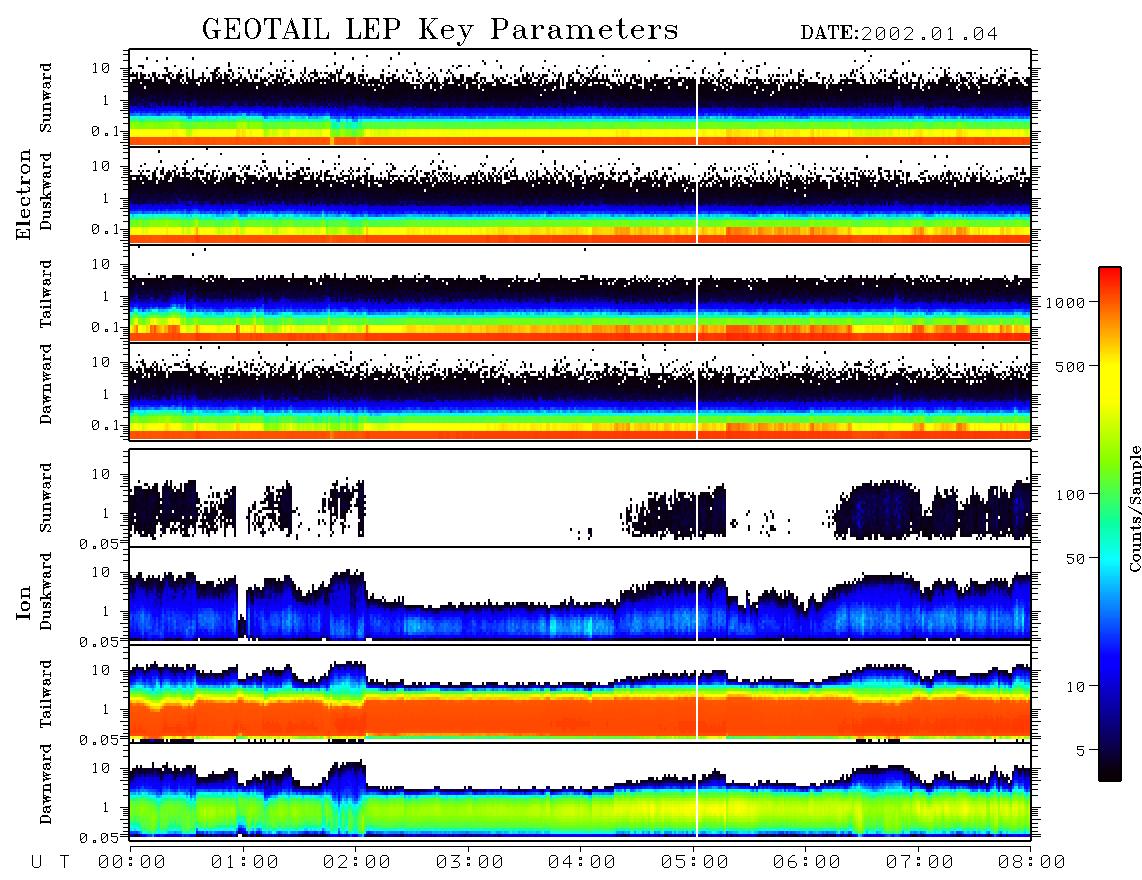Click the Ion Dawnward spectrogram panel
This screenshot has height=880, width=1142.
(x=580, y=791)
